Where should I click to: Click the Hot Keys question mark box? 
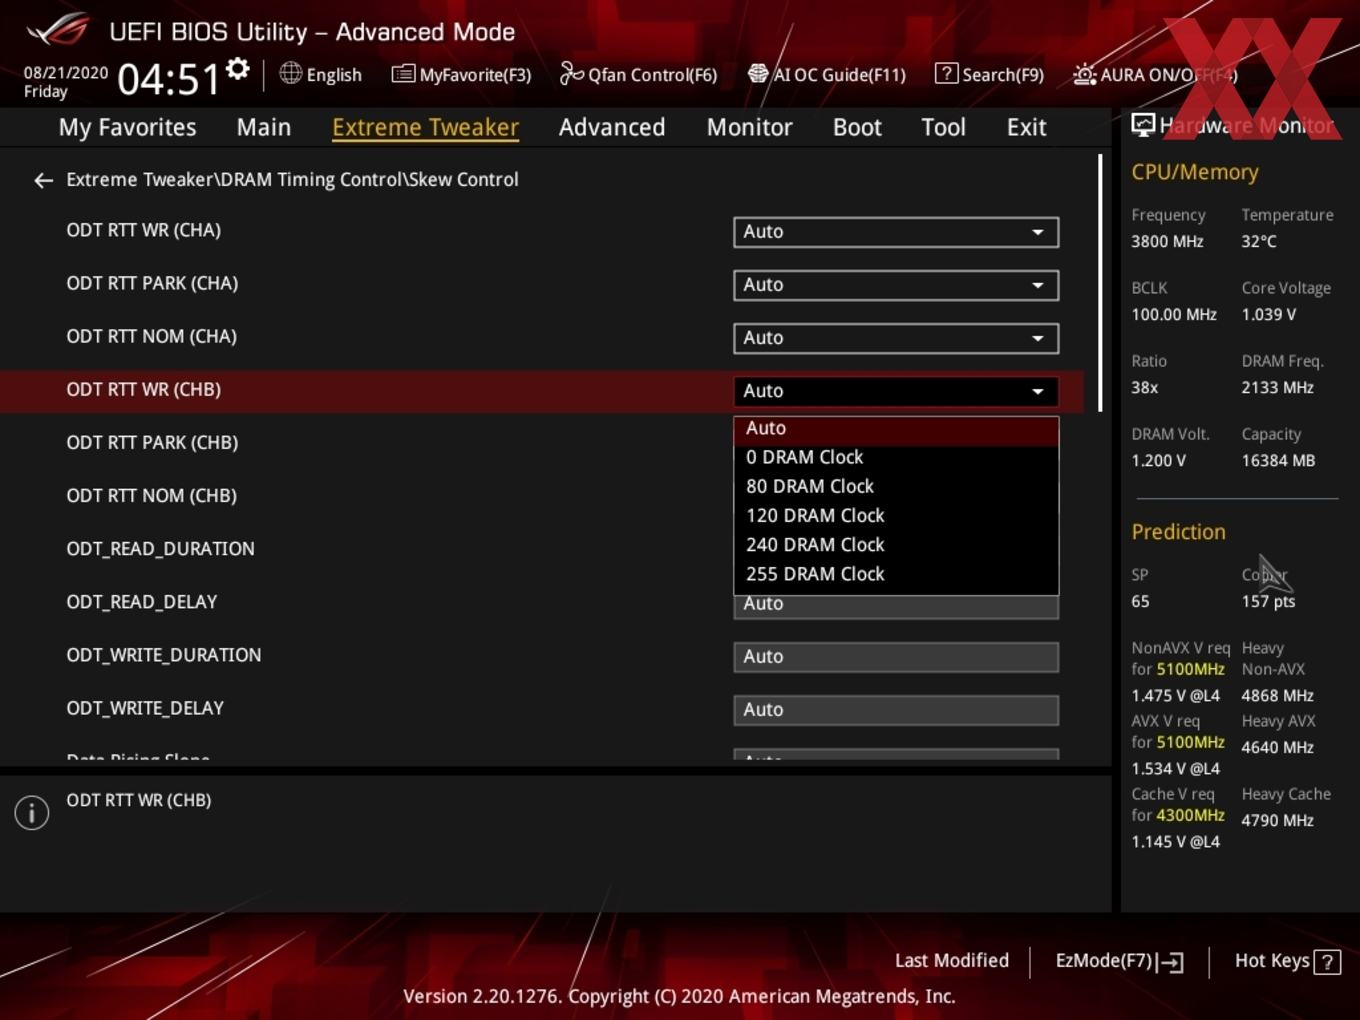click(x=1327, y=962)
